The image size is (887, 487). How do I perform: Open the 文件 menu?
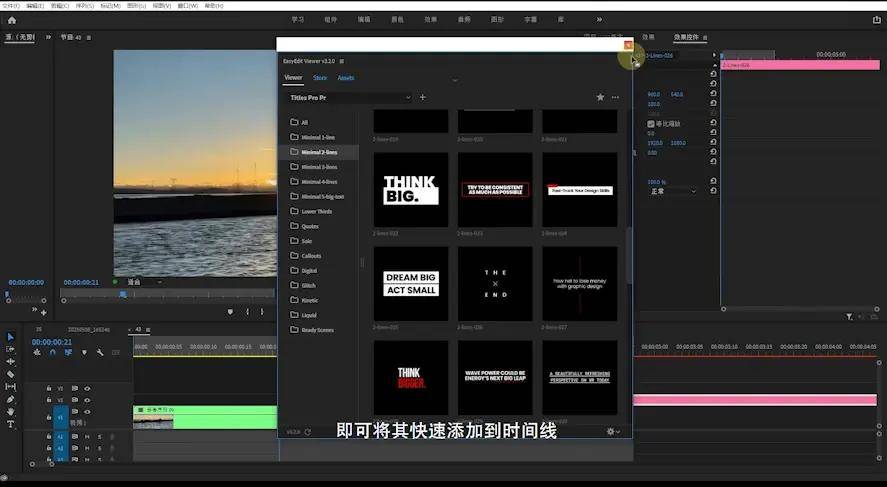click(11, 5)
